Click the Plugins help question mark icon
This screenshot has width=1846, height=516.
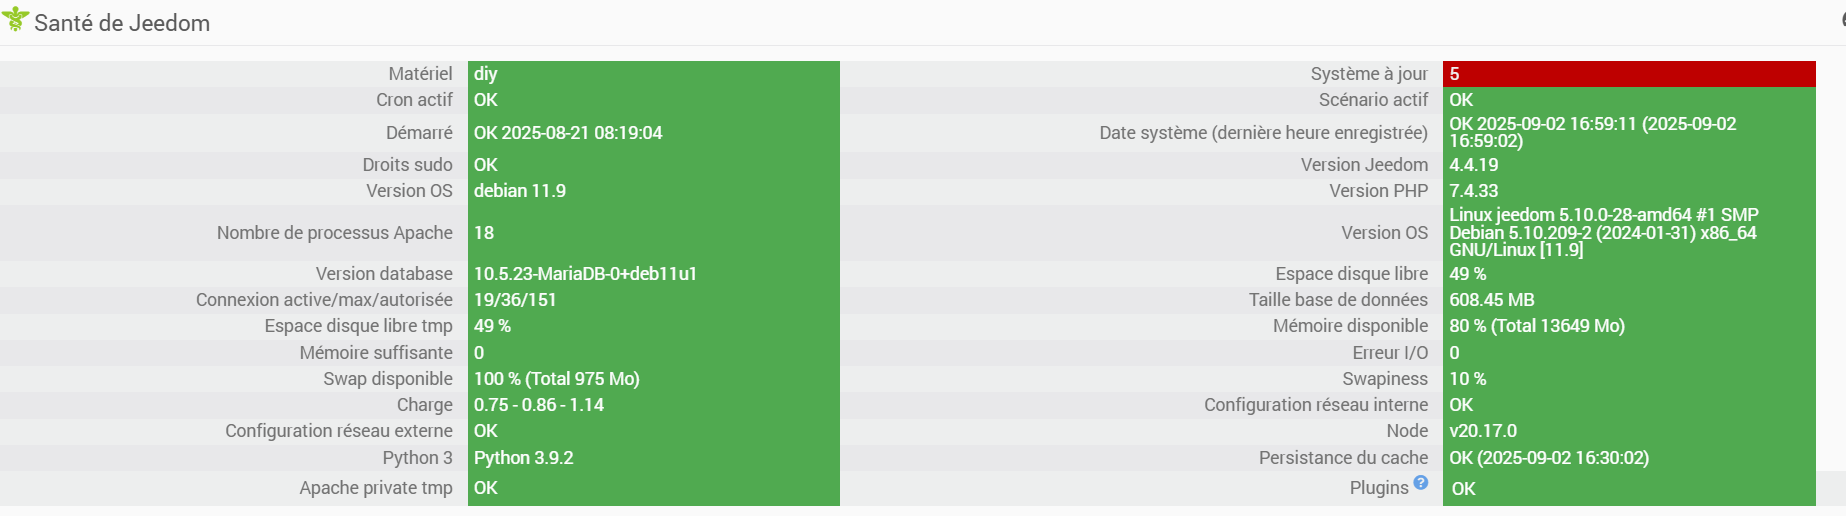(x=1420, y=483)
